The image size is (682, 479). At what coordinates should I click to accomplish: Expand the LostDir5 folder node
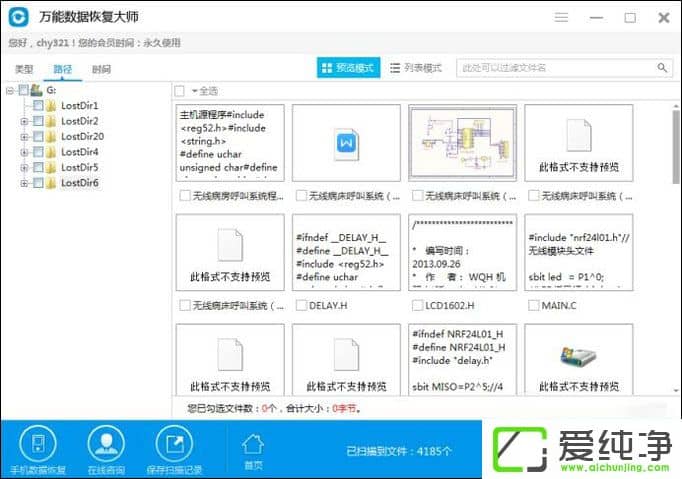(25, 168)
